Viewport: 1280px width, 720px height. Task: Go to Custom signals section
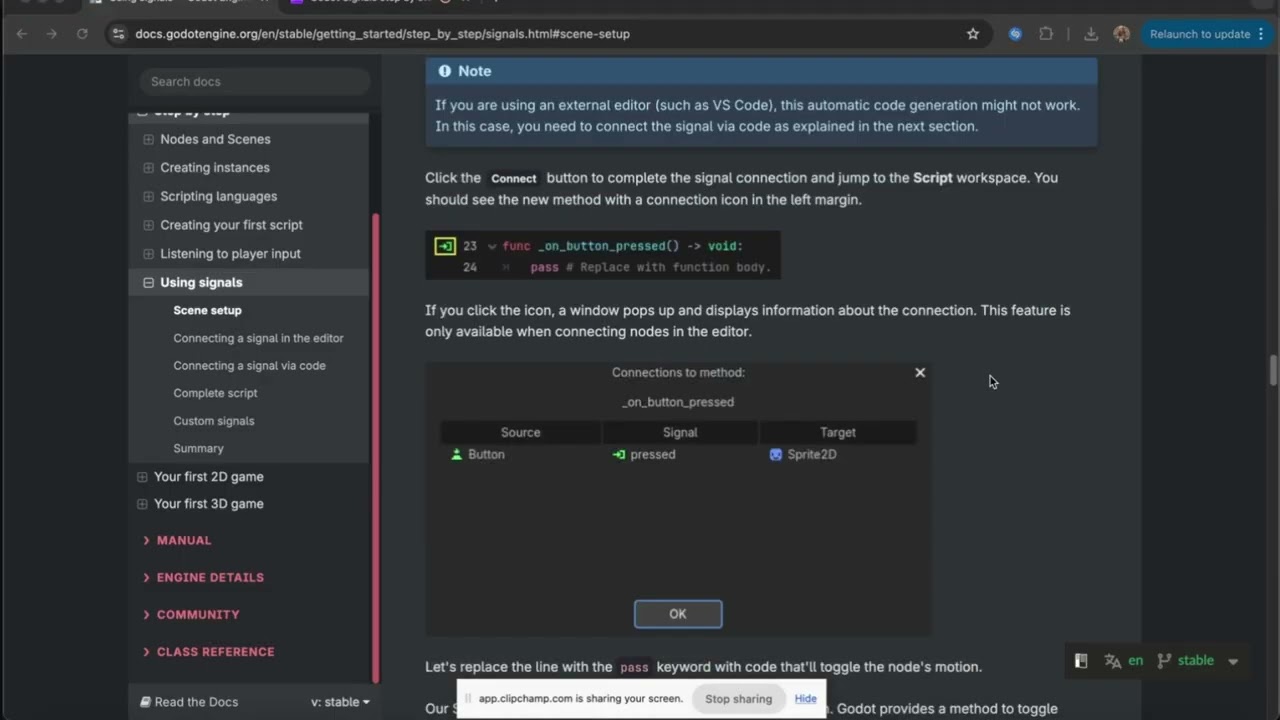coord(214,421)
